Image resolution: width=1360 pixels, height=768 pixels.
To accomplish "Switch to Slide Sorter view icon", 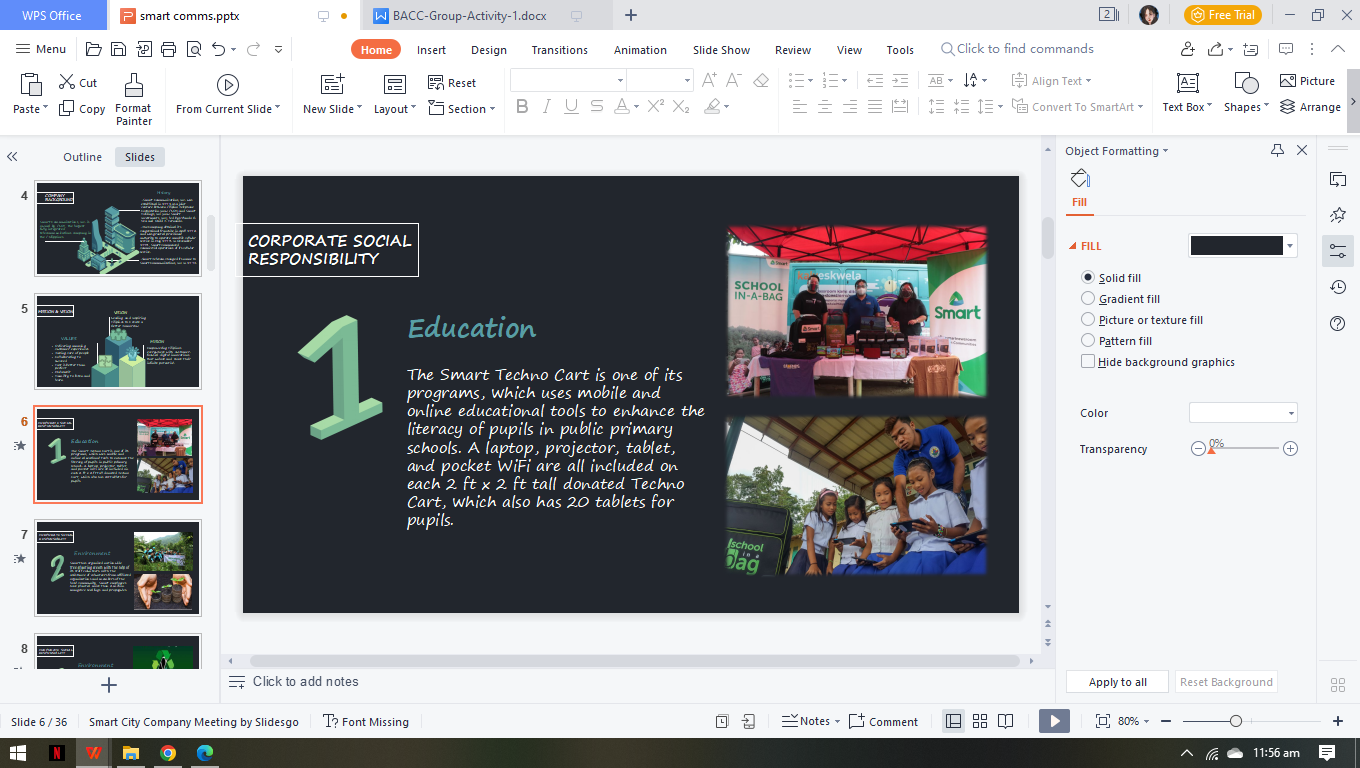I will pos(980,721).
